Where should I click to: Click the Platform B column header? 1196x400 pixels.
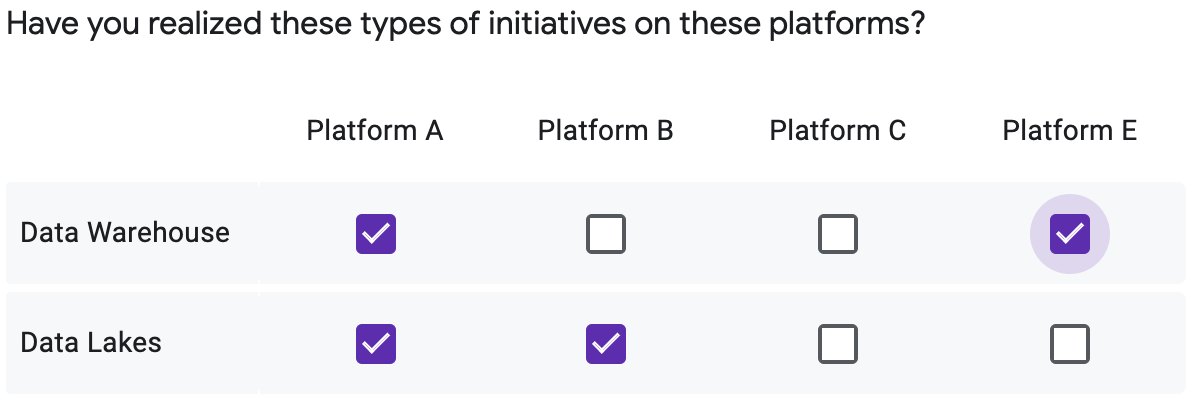[x=606, y=131]
